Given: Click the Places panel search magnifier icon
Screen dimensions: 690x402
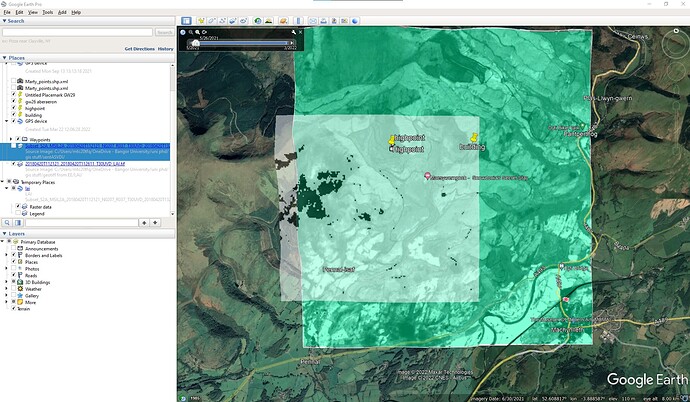Looking at the screenshot, I should click(7, 223).
